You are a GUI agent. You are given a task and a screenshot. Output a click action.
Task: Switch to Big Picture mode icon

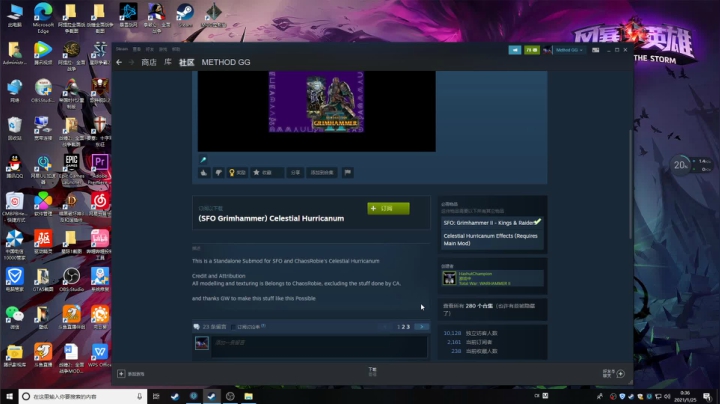coord(596,50)
